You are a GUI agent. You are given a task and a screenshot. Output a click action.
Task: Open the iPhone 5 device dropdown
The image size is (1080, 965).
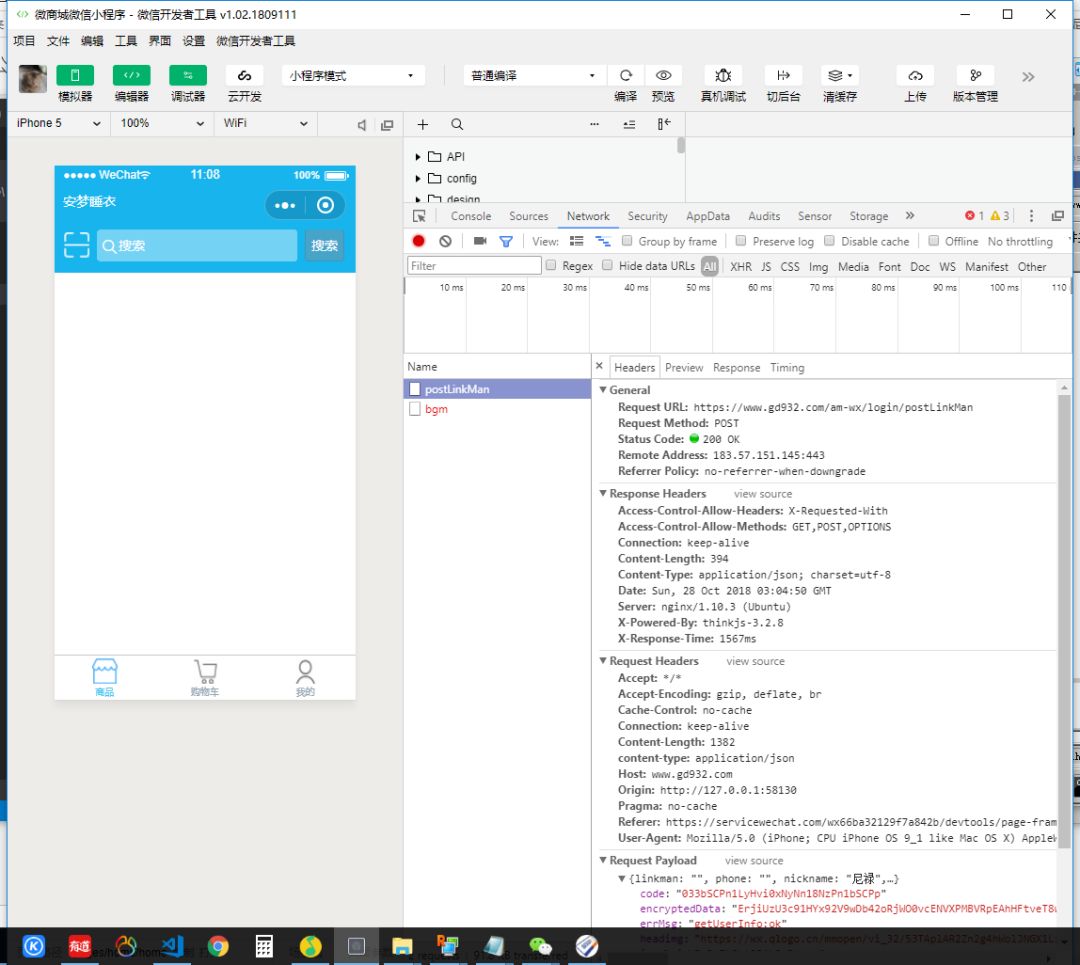tap(59, 123)
